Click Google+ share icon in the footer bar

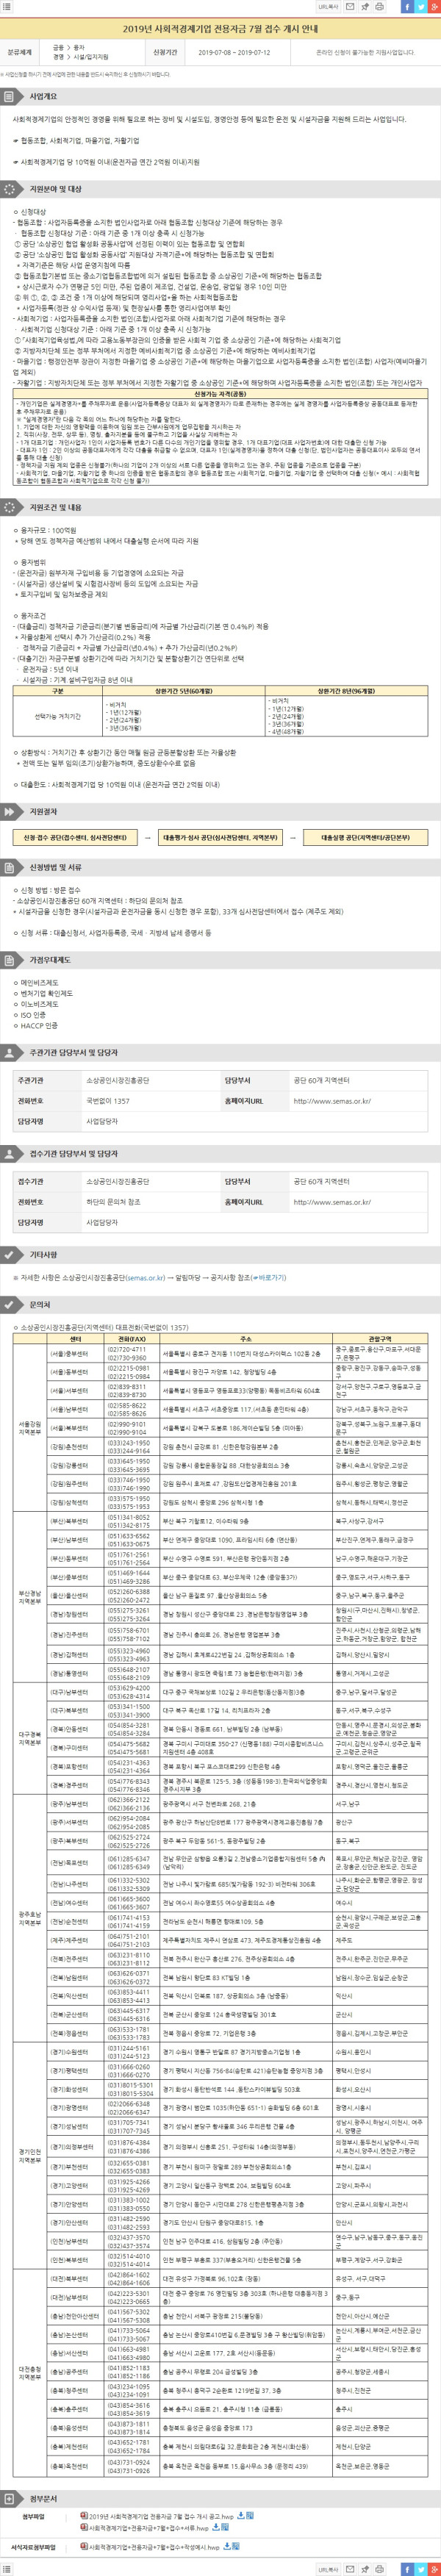[432, 2568]
